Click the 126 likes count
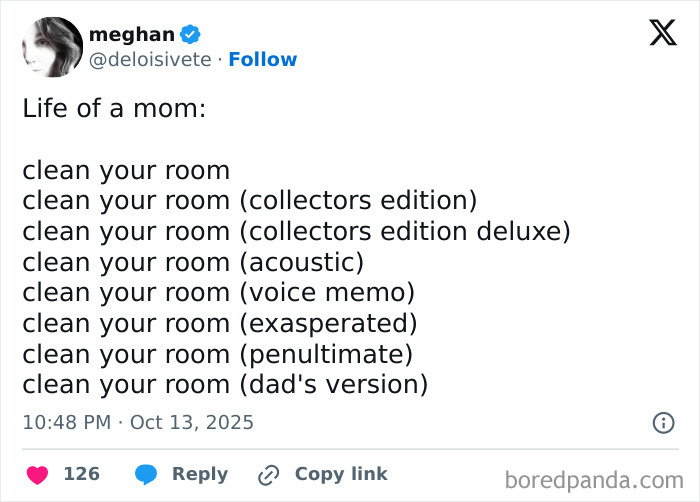The image size is (700, 502). tap(81, 474)
